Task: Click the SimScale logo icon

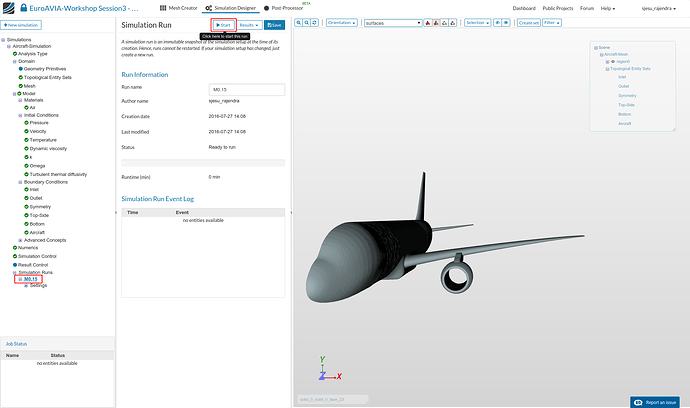Action: click(8, 8)
